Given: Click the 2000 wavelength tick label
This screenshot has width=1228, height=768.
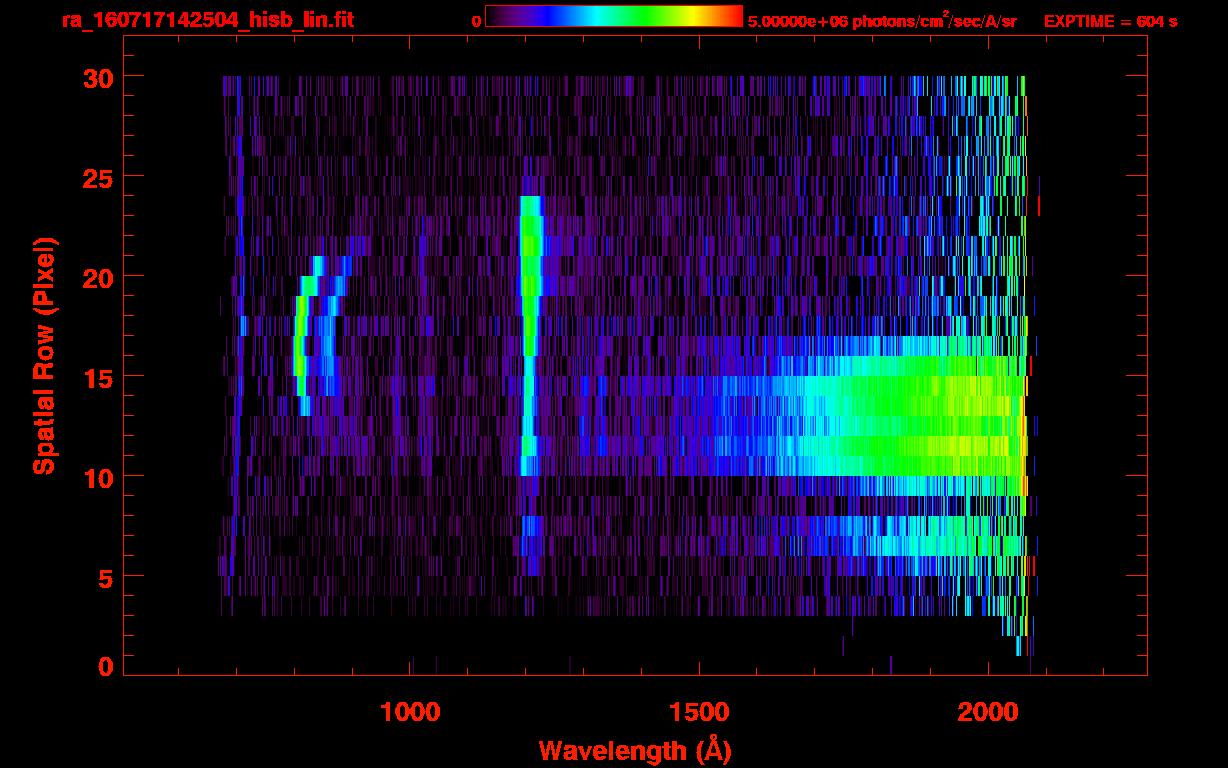Looking at the screenshot, I should 988,712.
